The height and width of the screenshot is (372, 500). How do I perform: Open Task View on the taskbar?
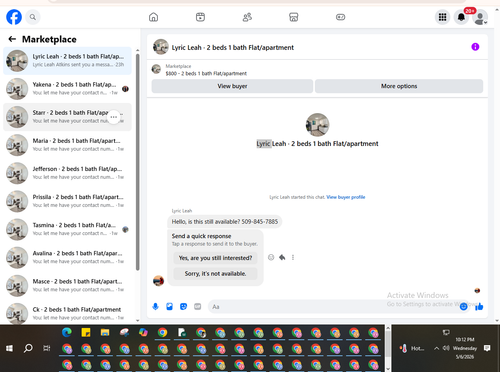47,348
